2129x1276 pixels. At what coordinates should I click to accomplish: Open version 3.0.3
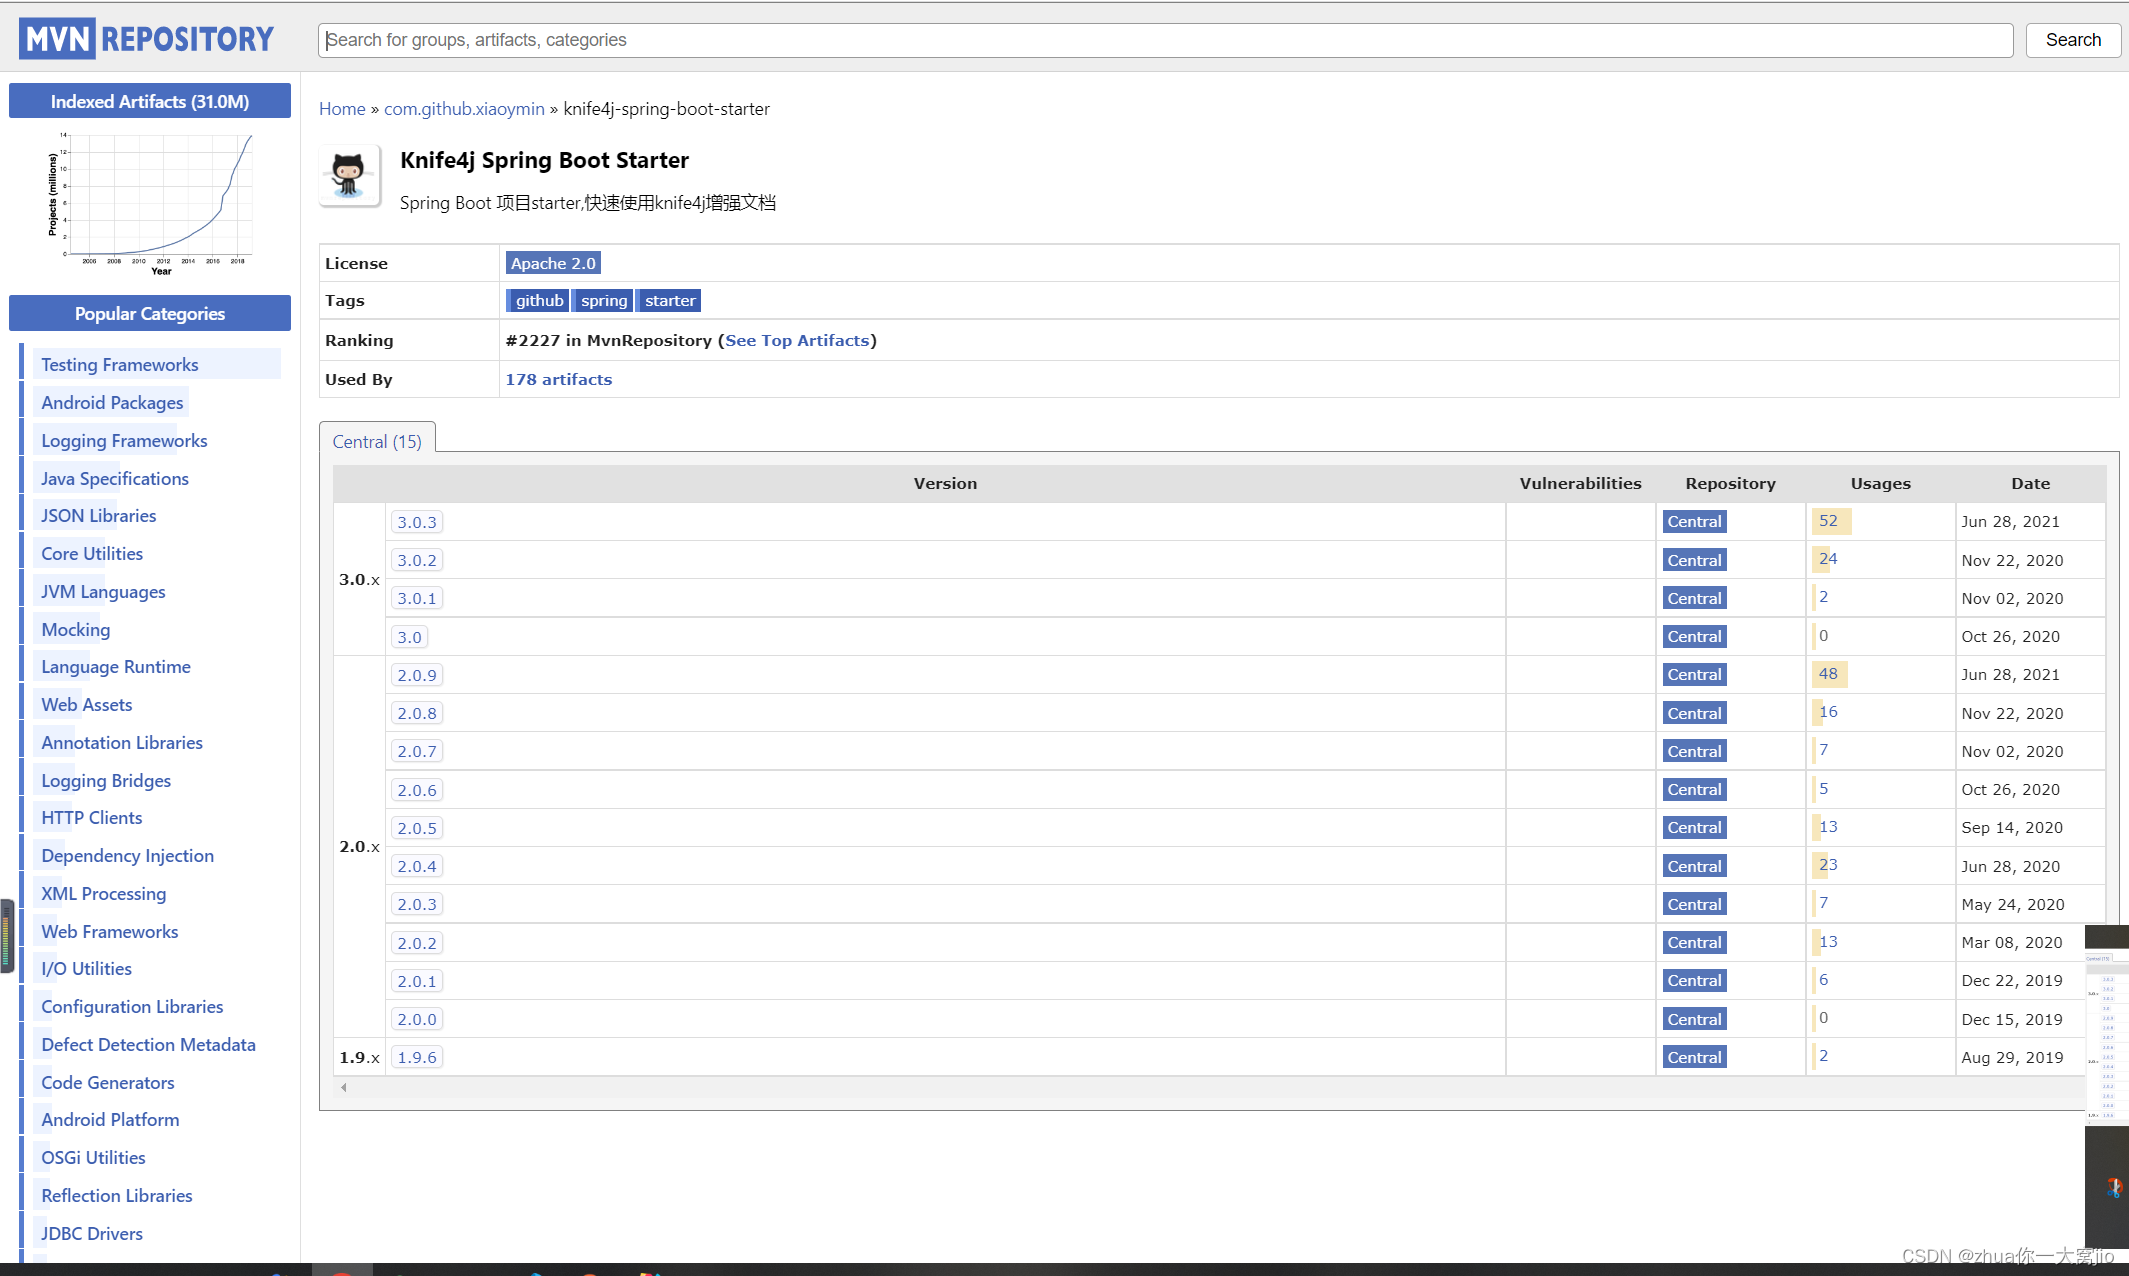pyautogui.click(x=416, y=522)
